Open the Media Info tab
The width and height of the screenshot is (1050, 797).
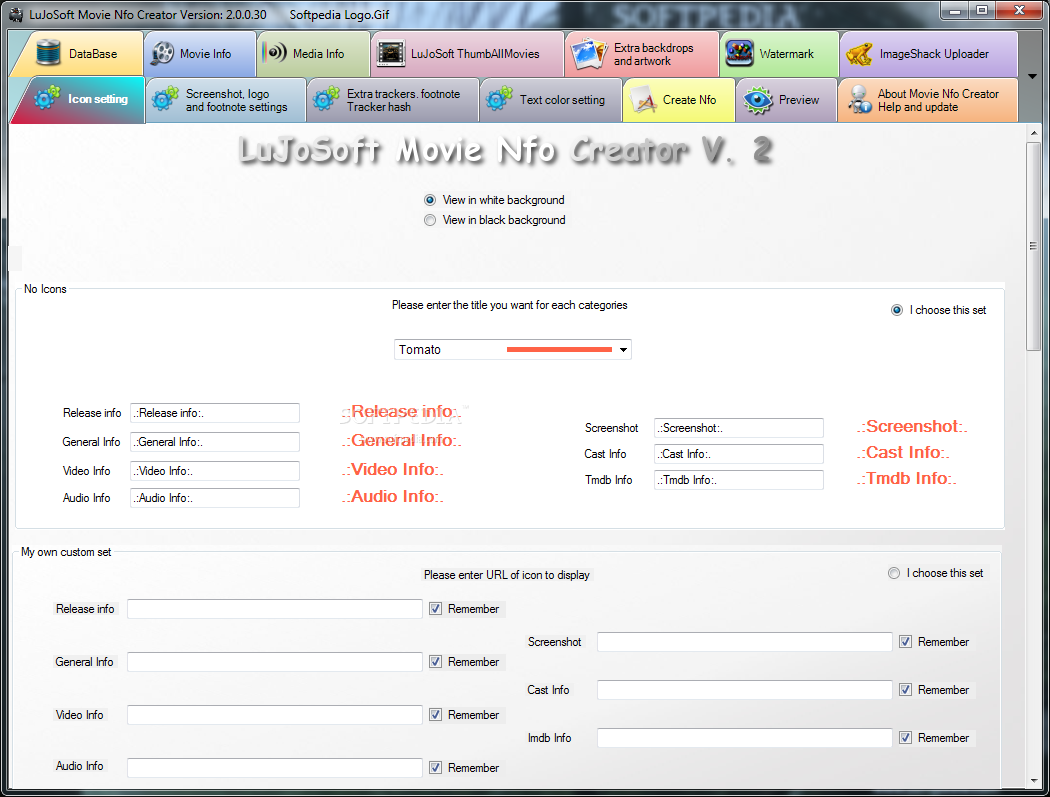point(313,54)
